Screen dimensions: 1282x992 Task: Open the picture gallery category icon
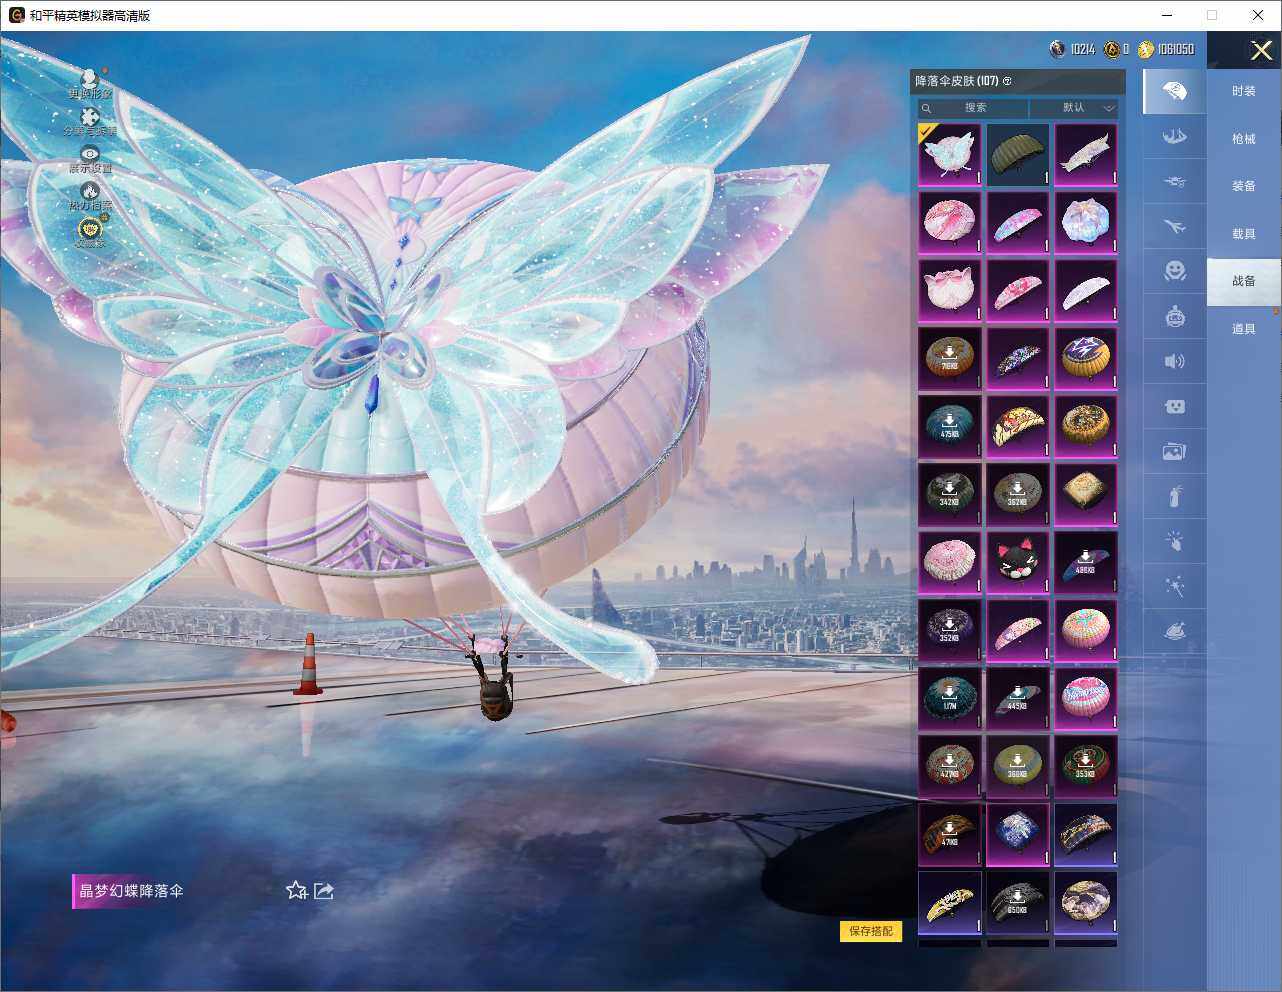1175,452
